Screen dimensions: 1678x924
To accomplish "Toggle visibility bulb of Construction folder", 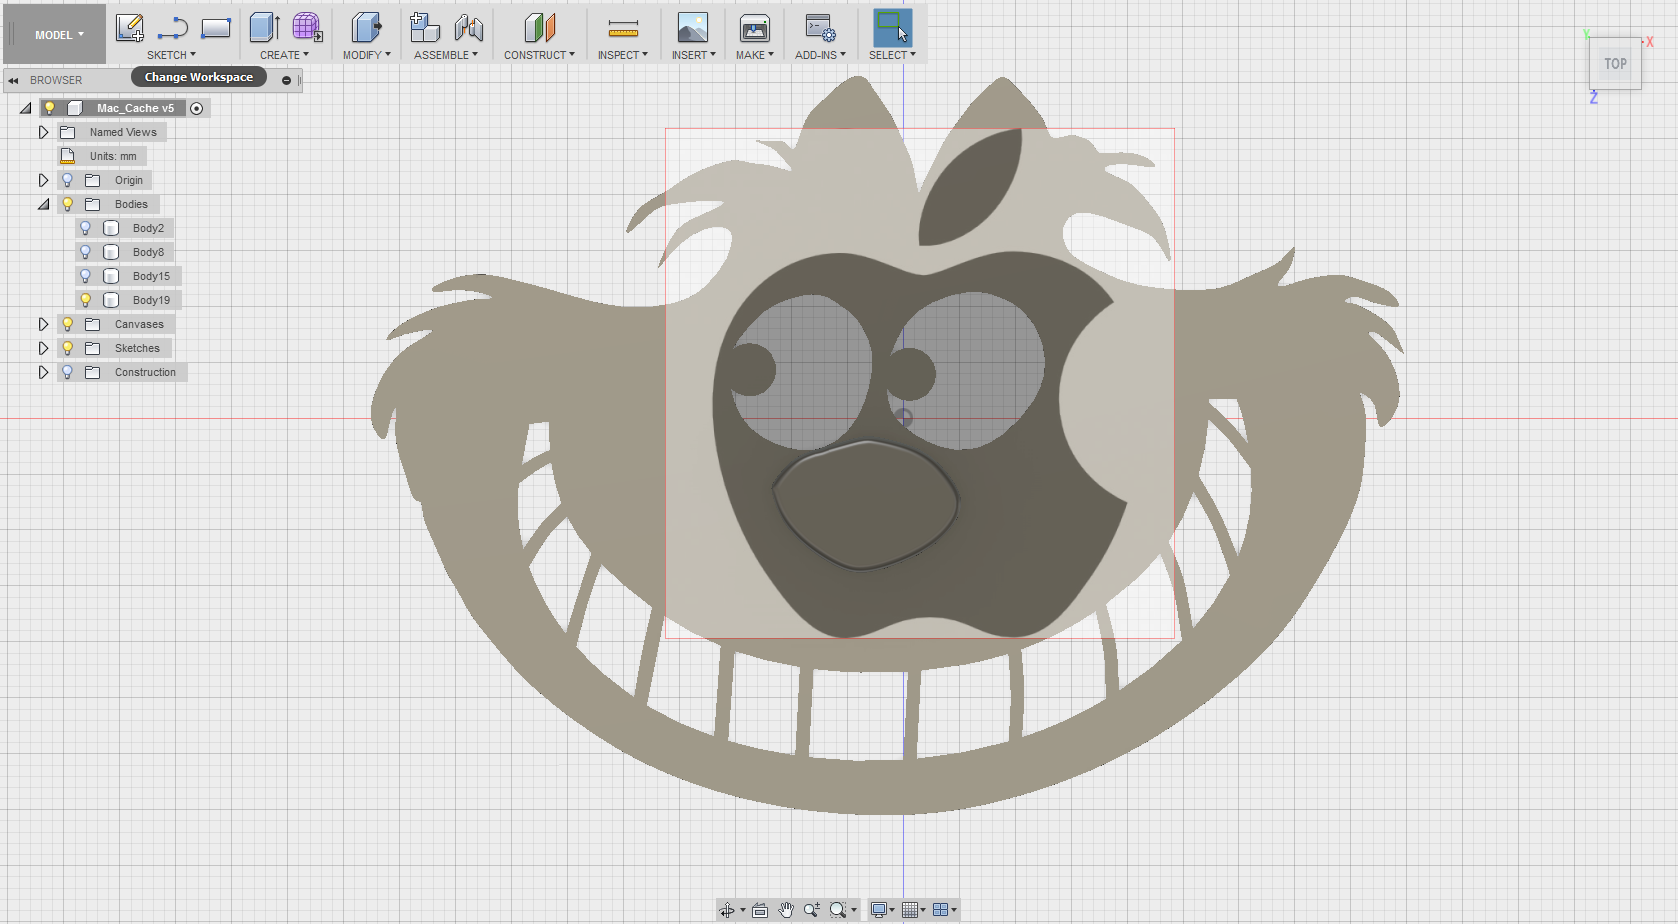I will point(67,372).
